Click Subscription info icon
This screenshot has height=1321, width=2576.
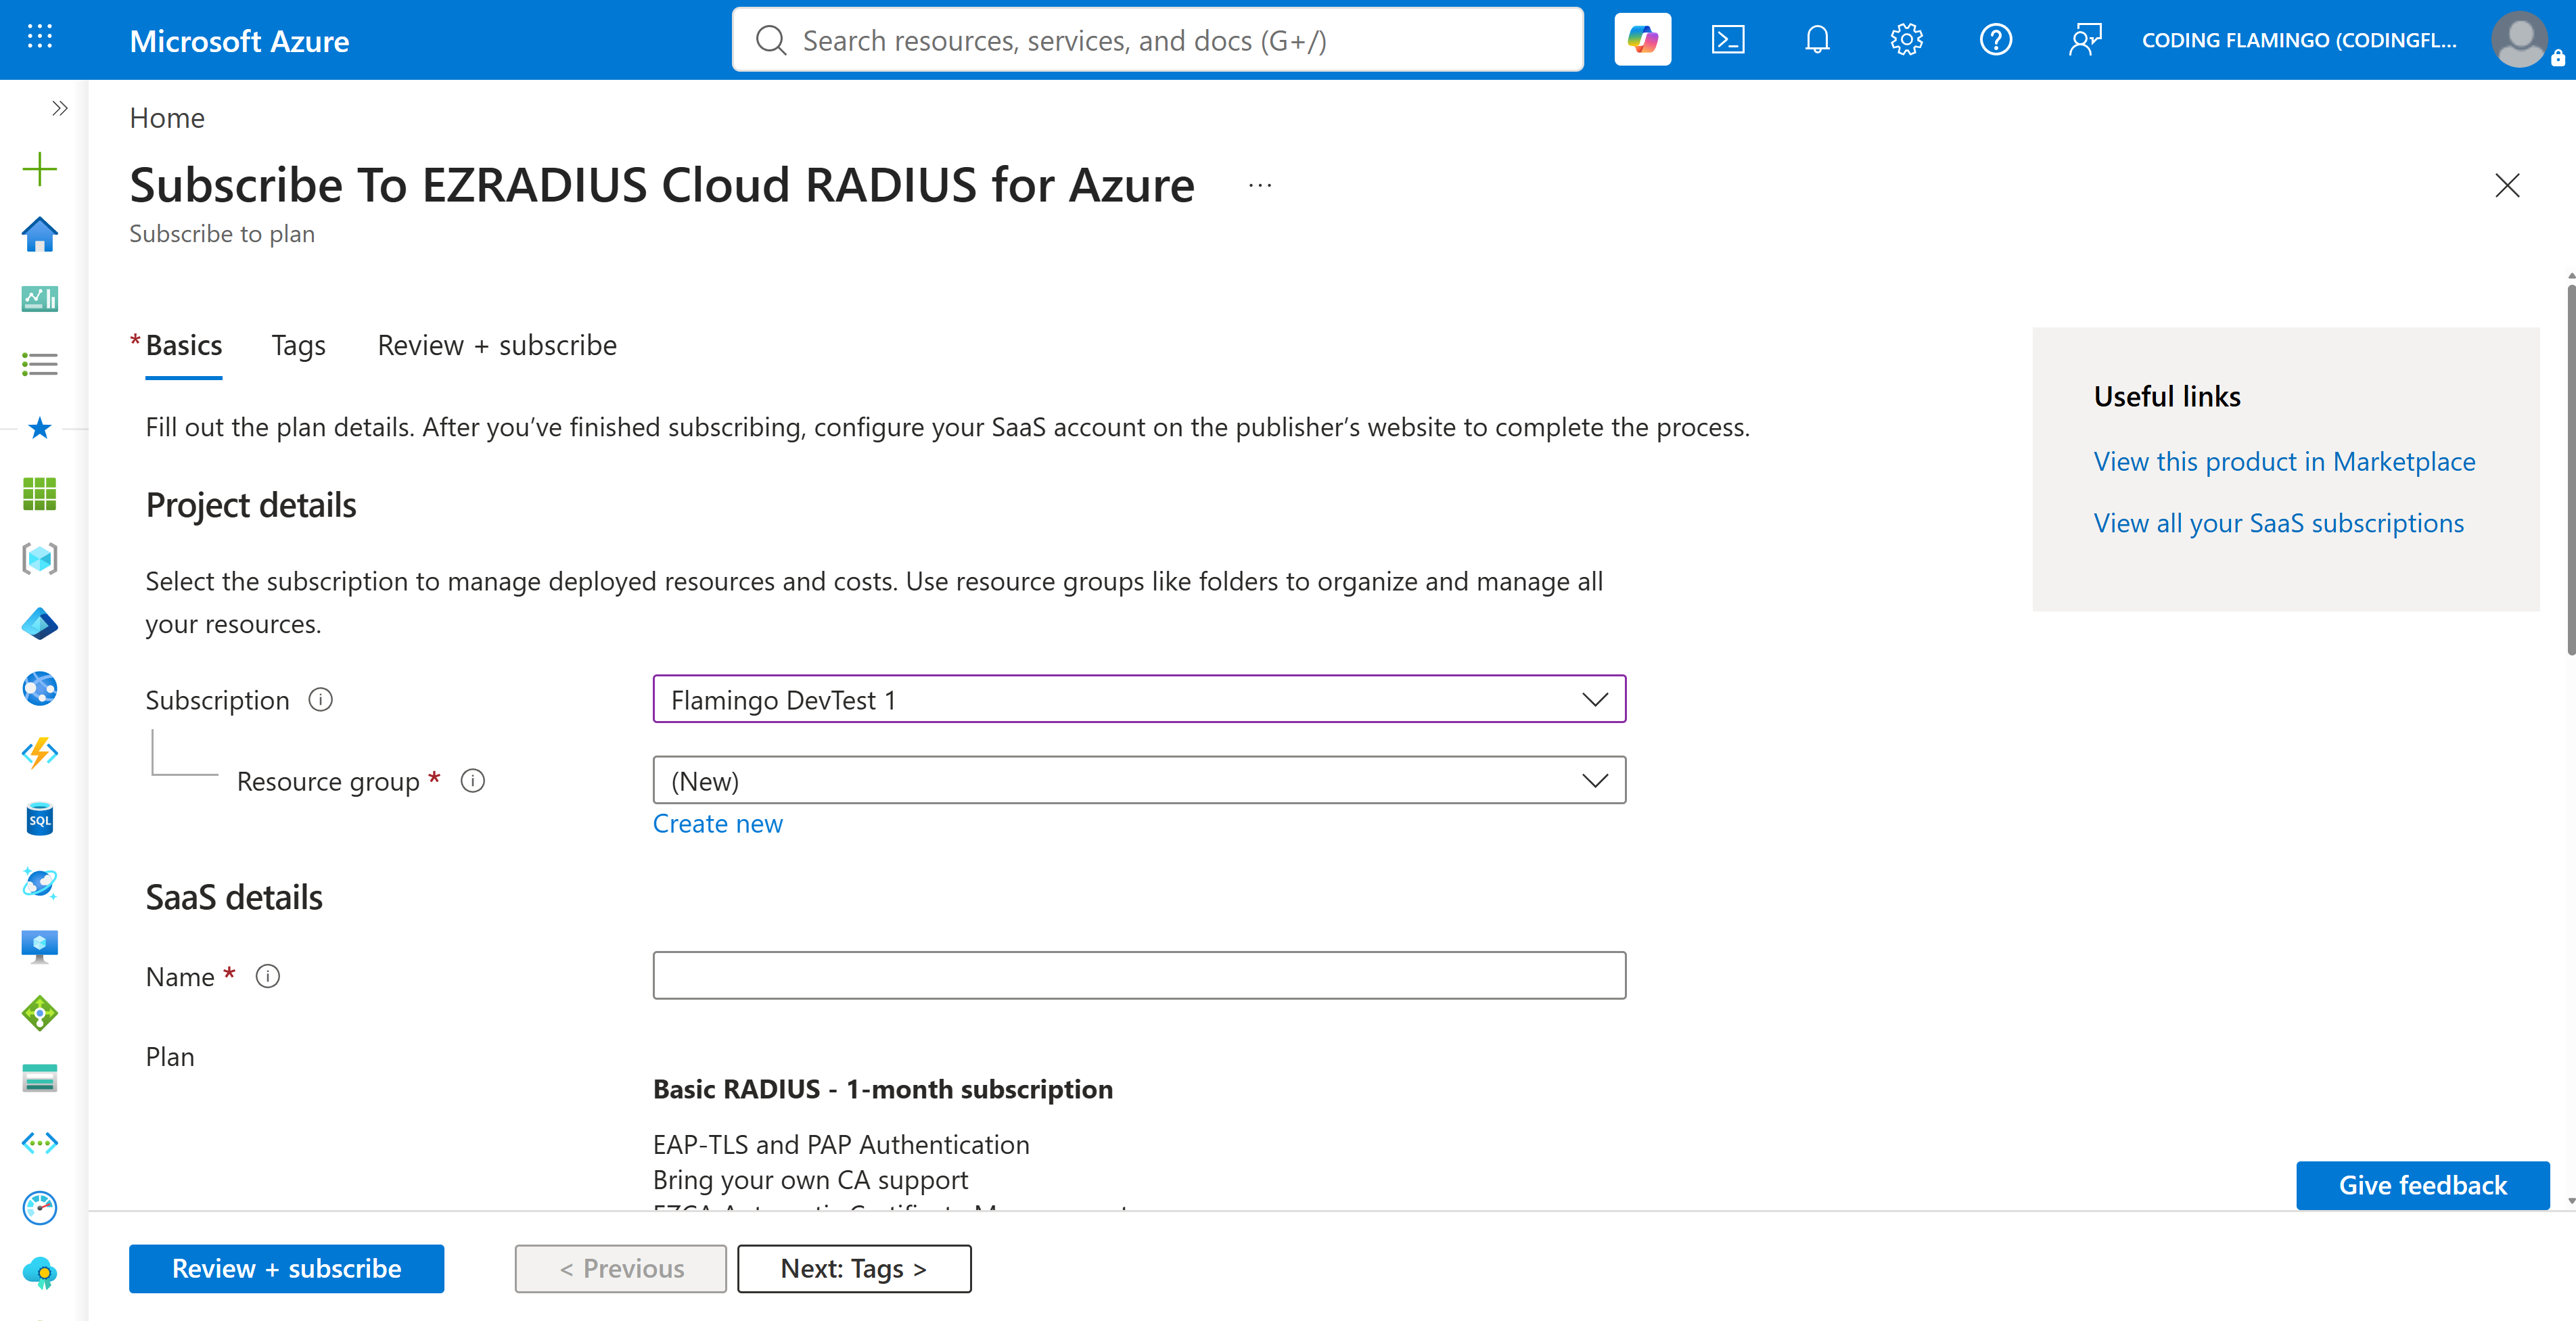point(320,700)
